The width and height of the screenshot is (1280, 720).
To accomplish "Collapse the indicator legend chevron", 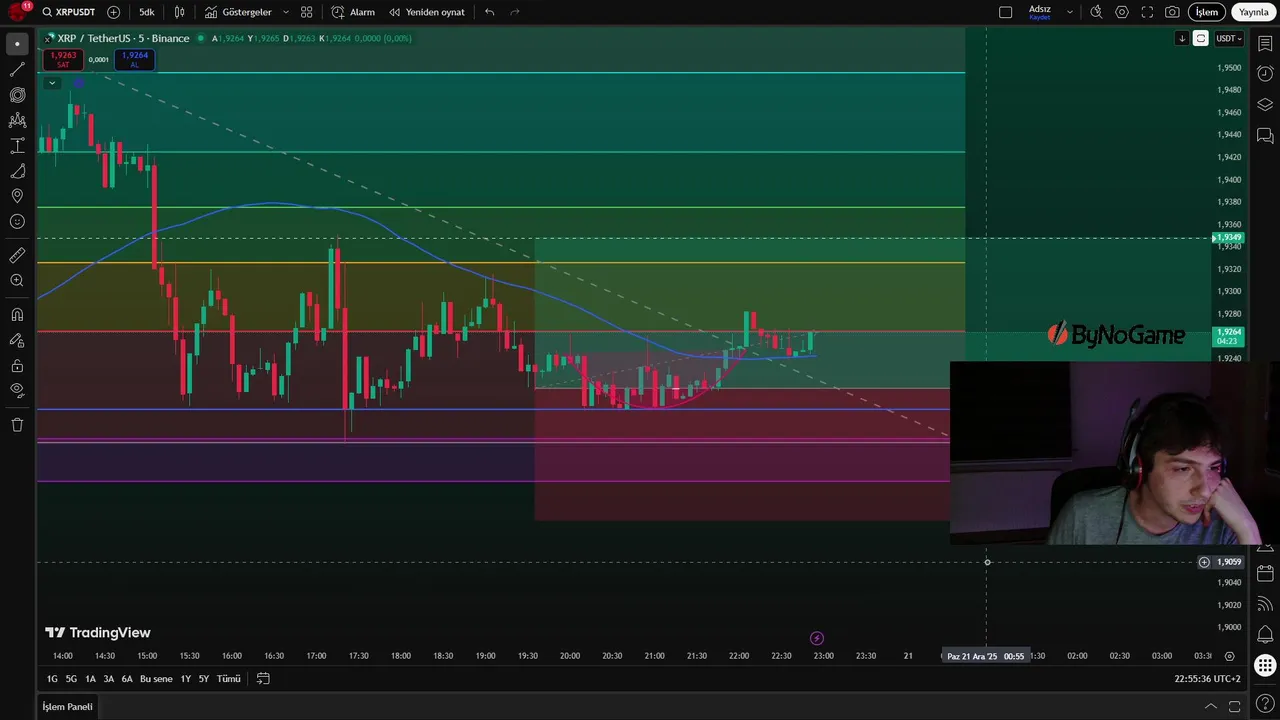I will click(x=52, y=83).
